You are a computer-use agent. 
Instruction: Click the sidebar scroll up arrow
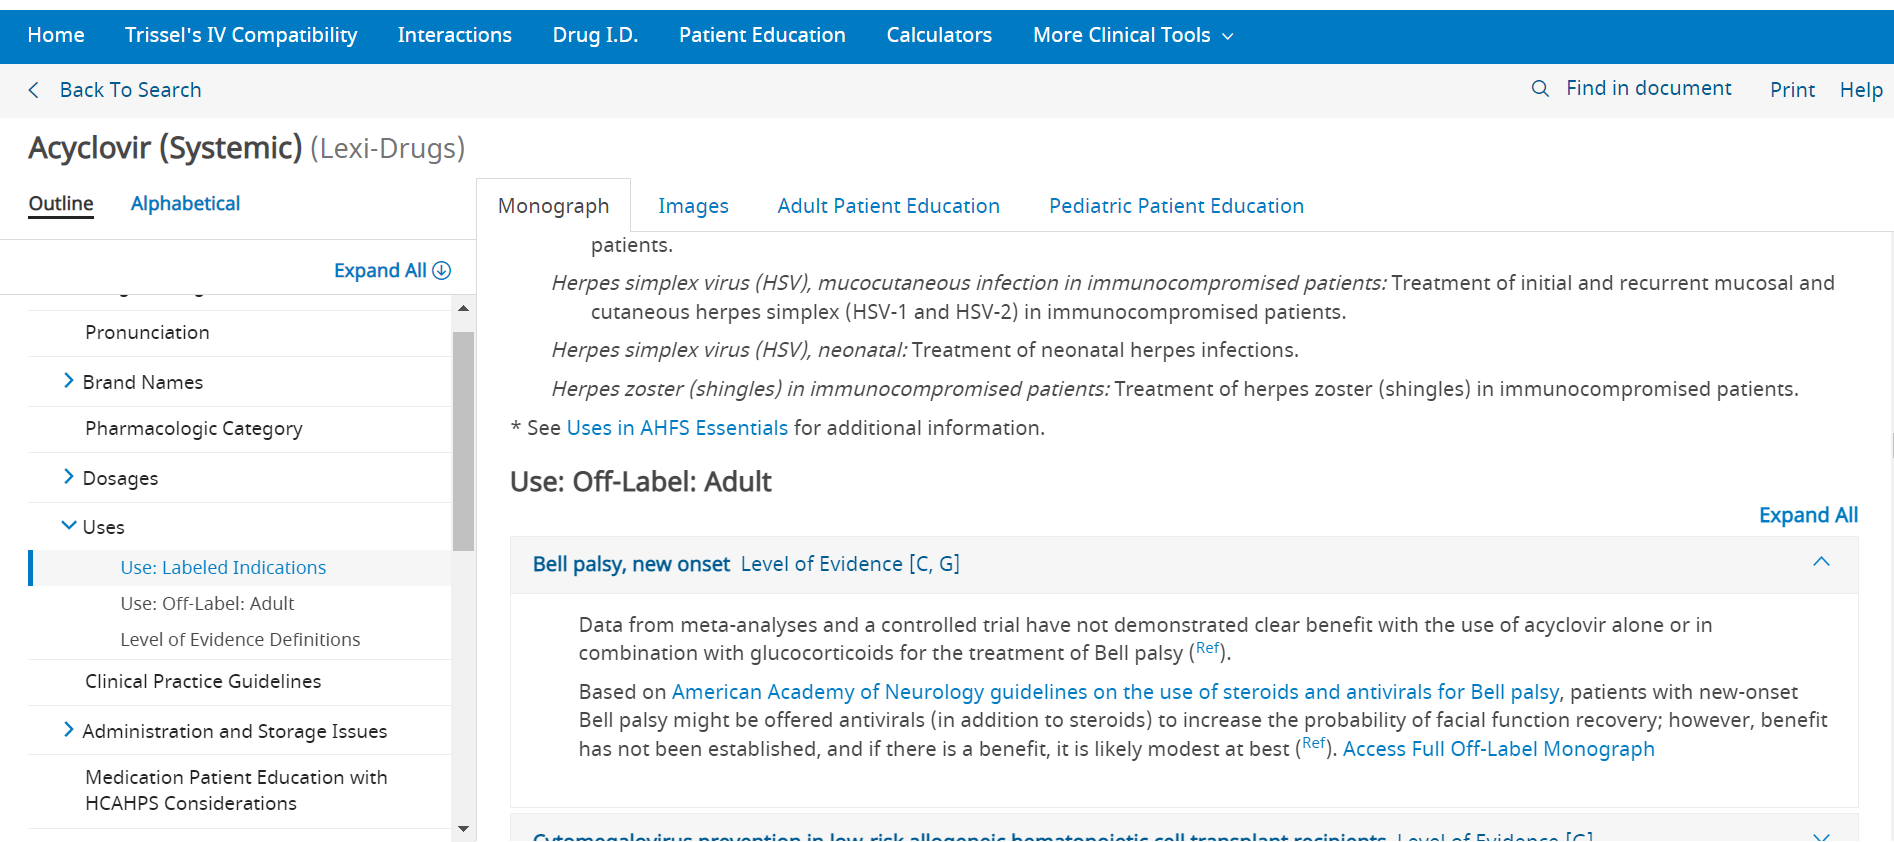coord(463,308)
